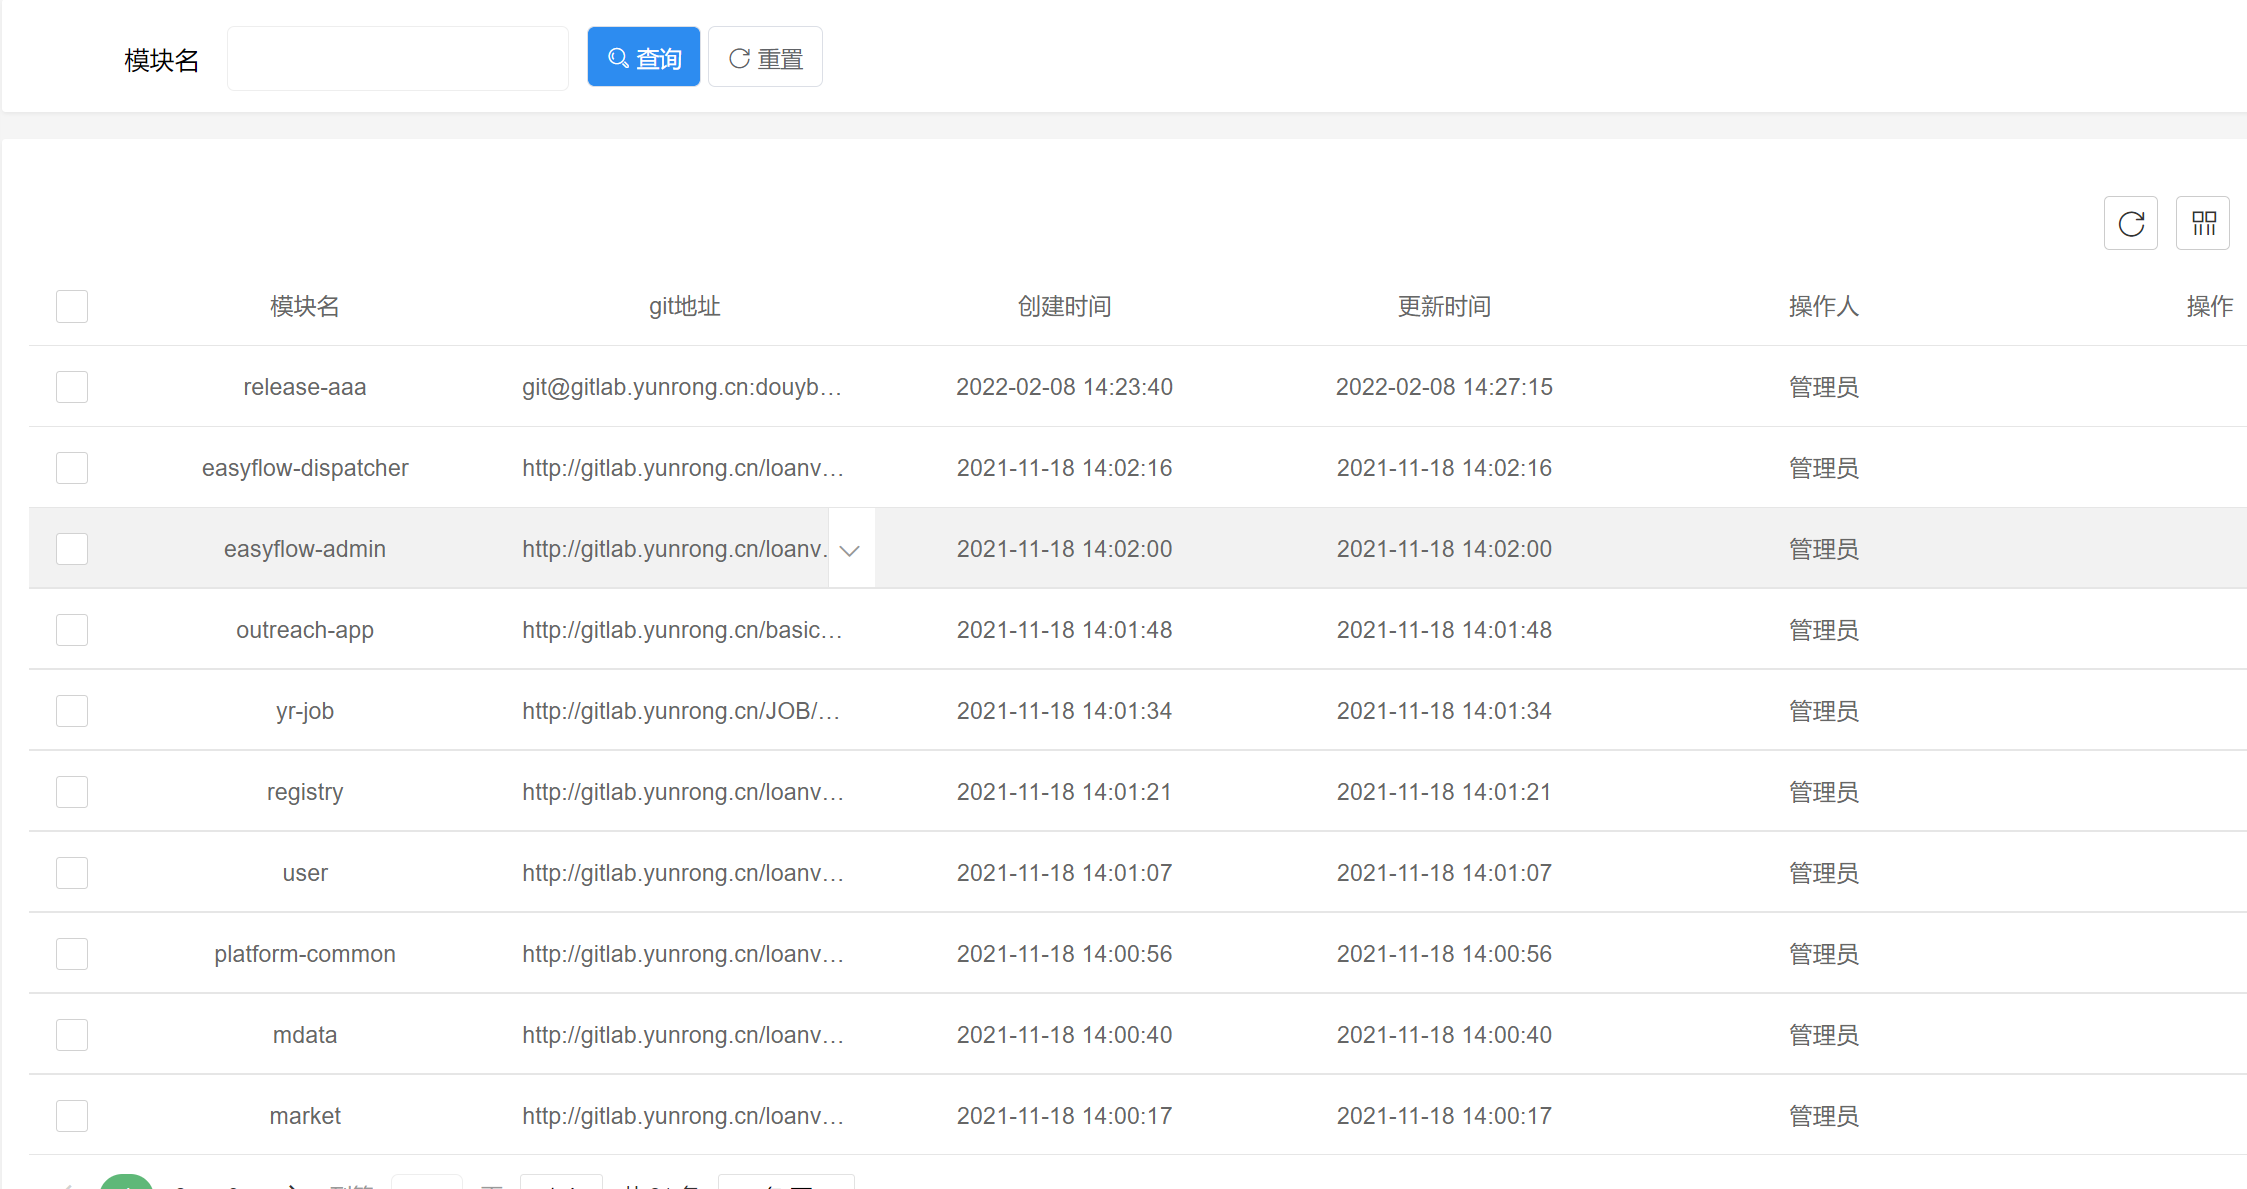Click the git地址 column header
The image size is (2247, 1189).
[684, 306]
